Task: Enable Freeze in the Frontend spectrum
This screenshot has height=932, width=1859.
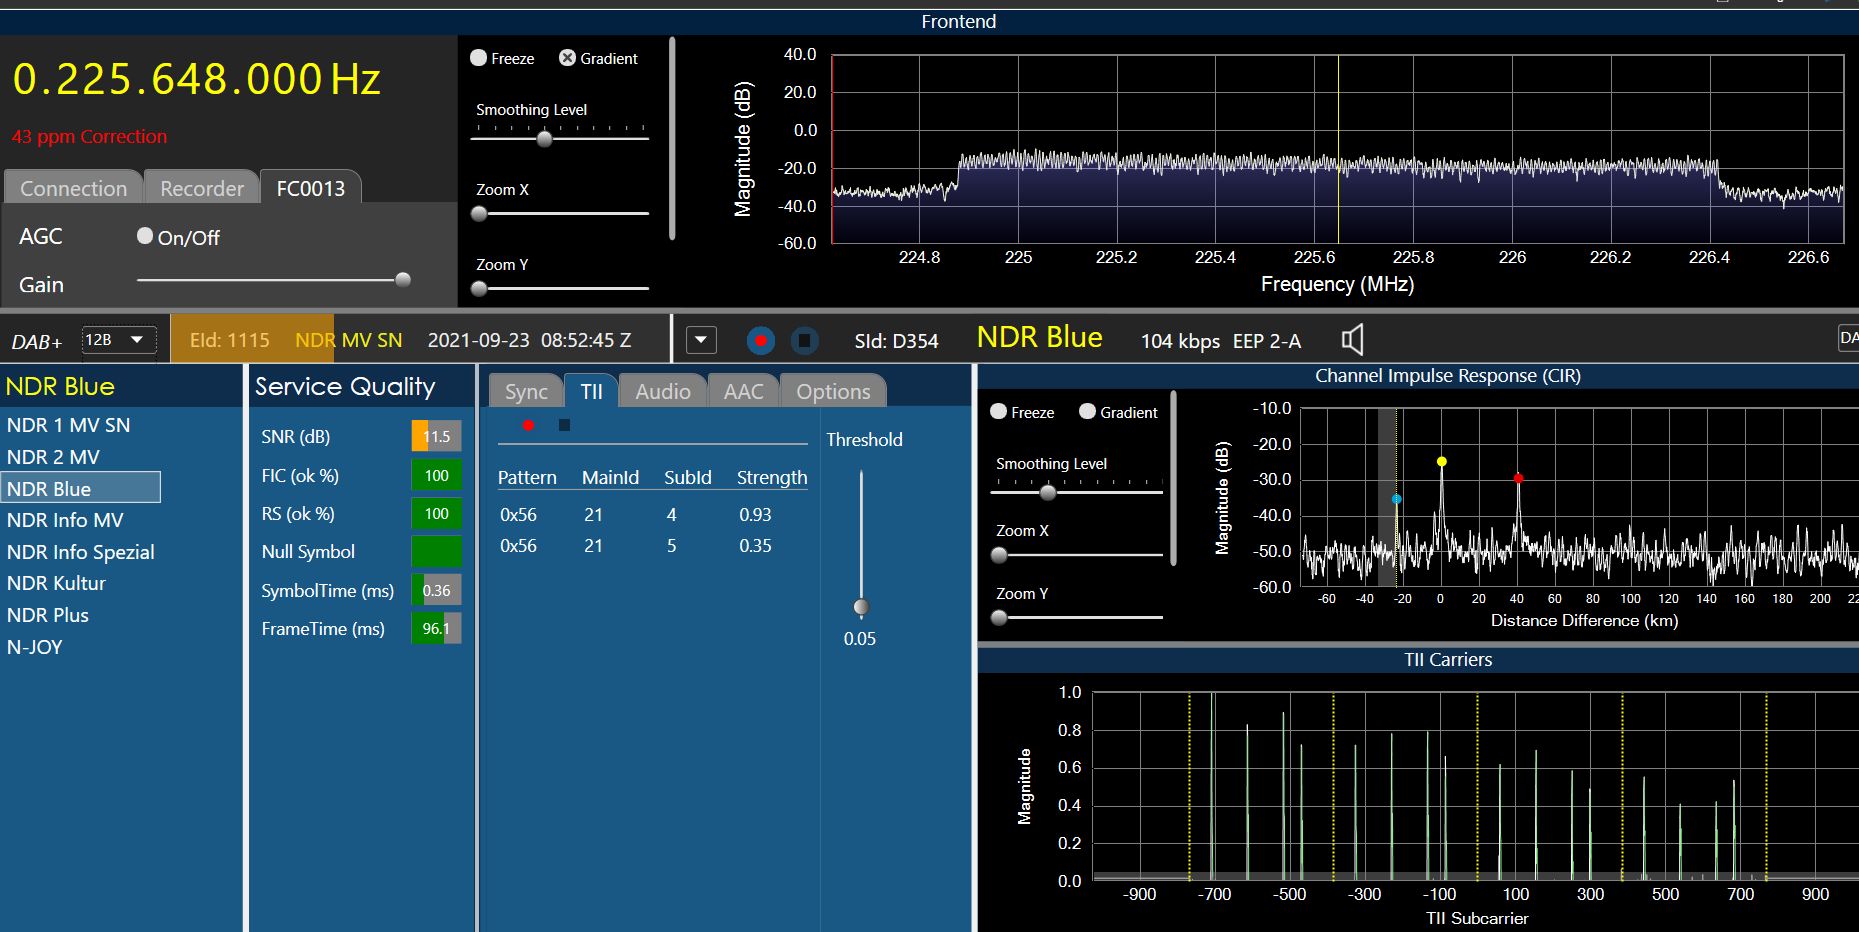Action: click(x=479, y=58)
